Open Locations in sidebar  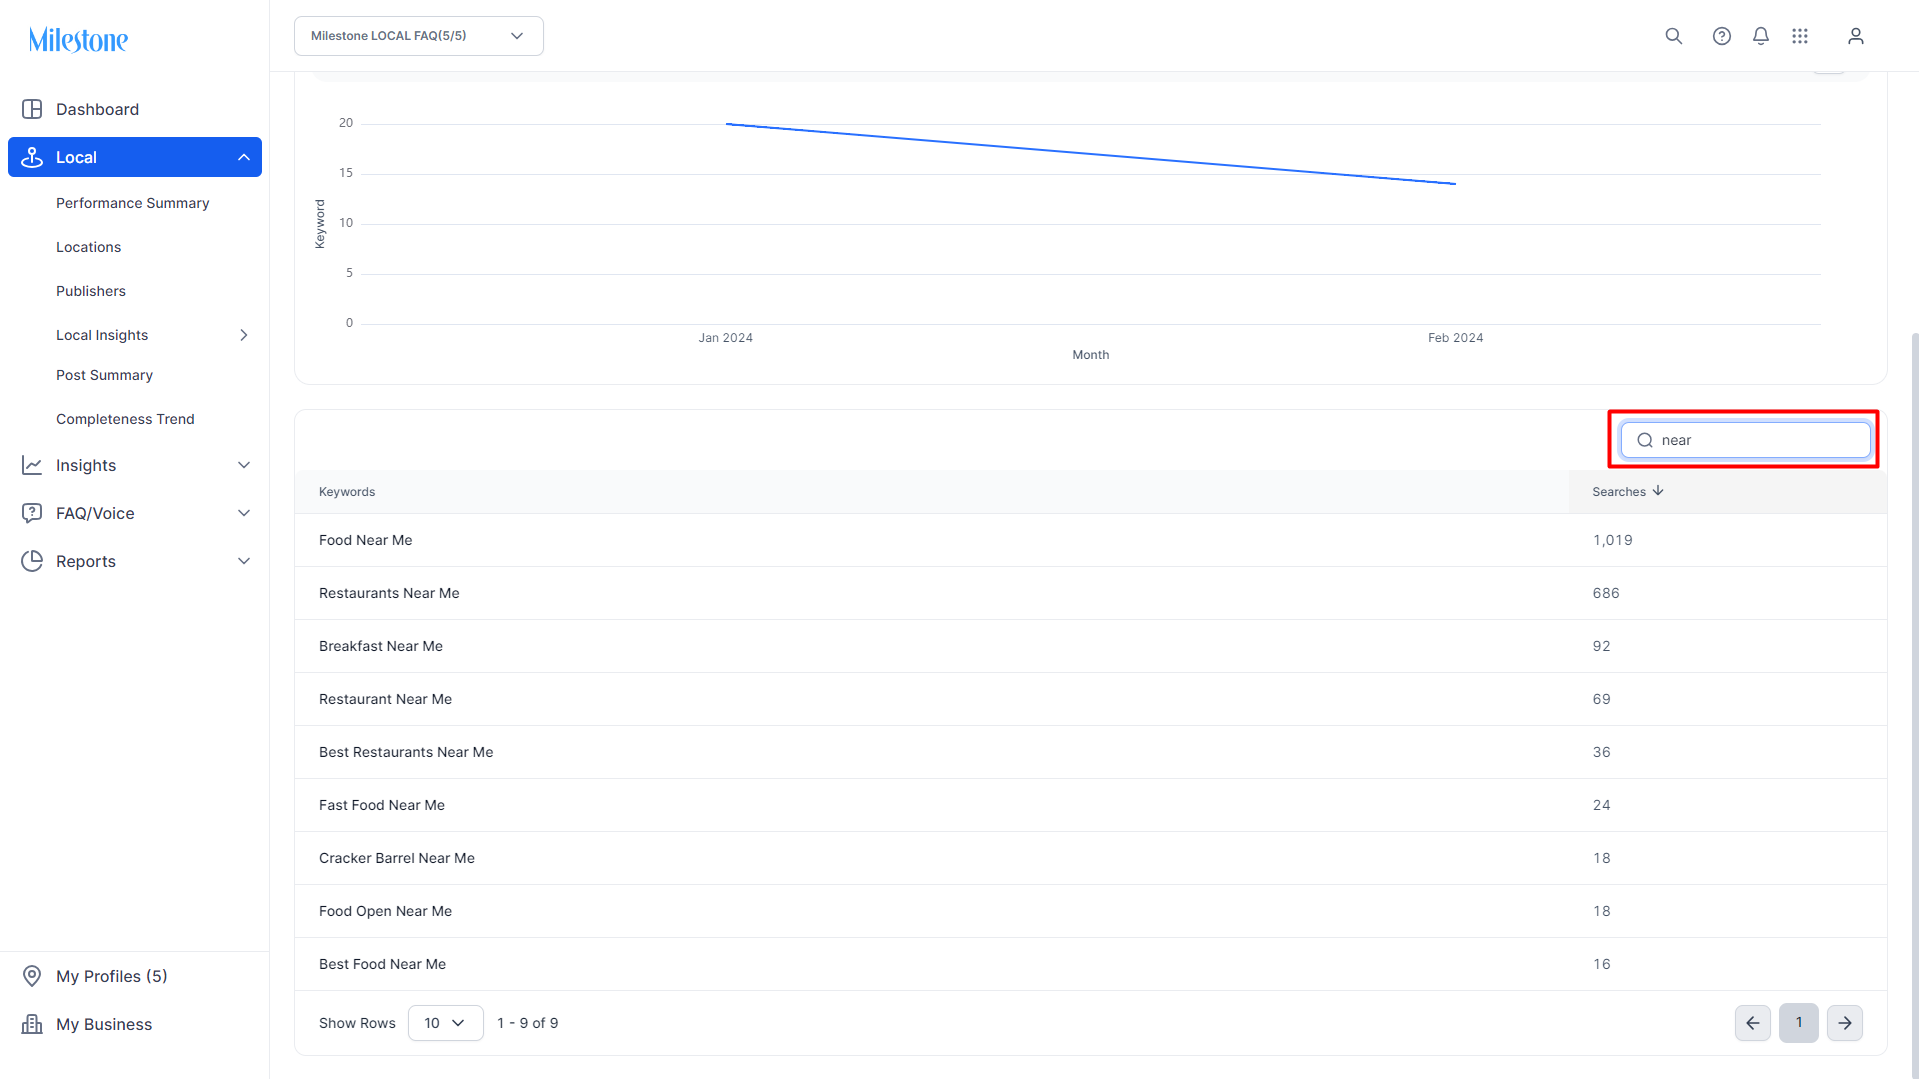[x=88, y=247]
